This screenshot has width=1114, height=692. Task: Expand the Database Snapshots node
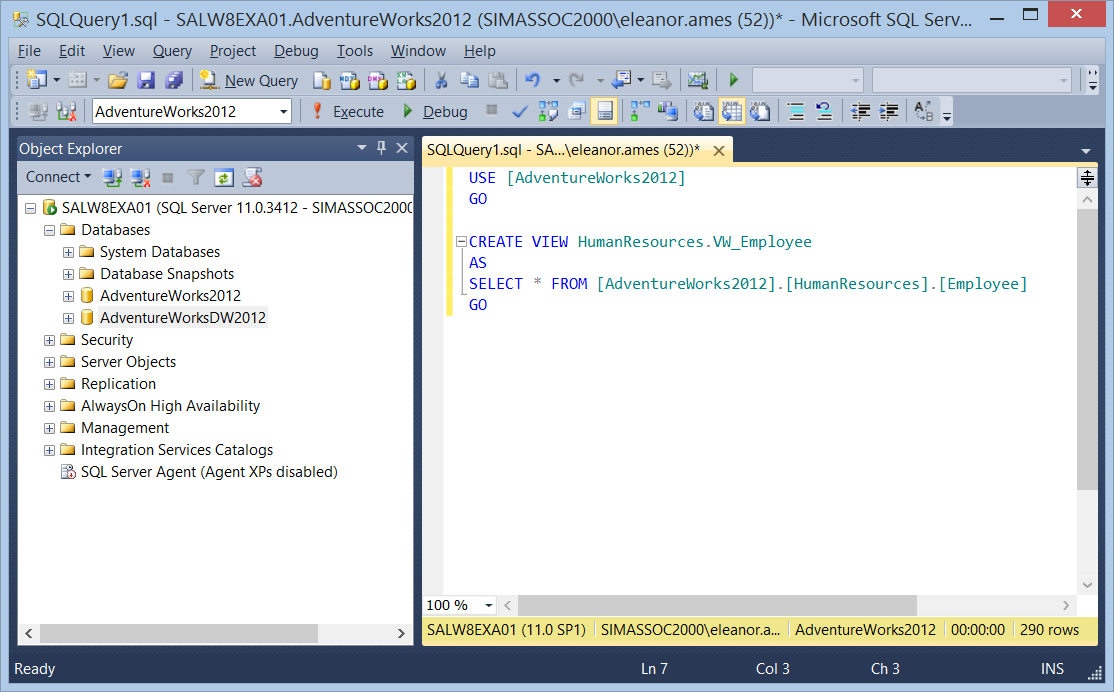pyautogui.click(x=68, y=274)
